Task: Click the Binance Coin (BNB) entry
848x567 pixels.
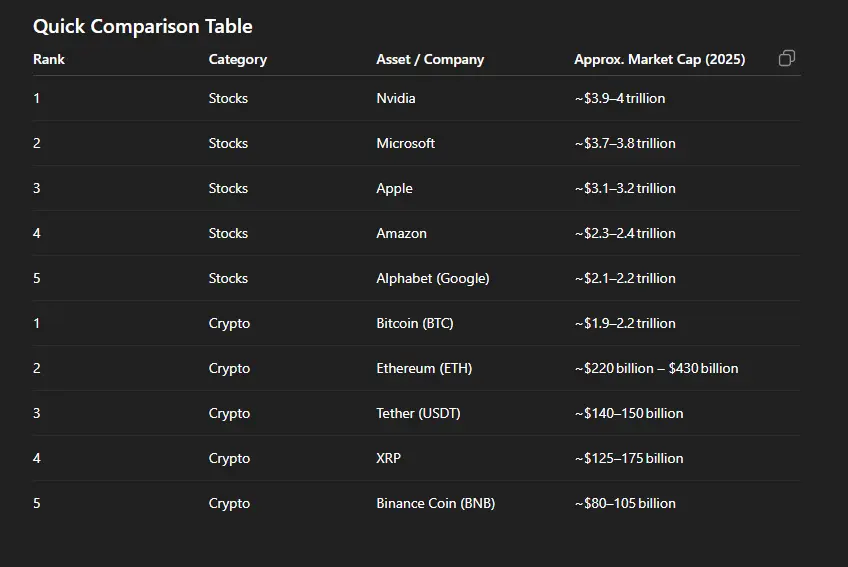Action: pyautogui.click(x=435, y=503)
